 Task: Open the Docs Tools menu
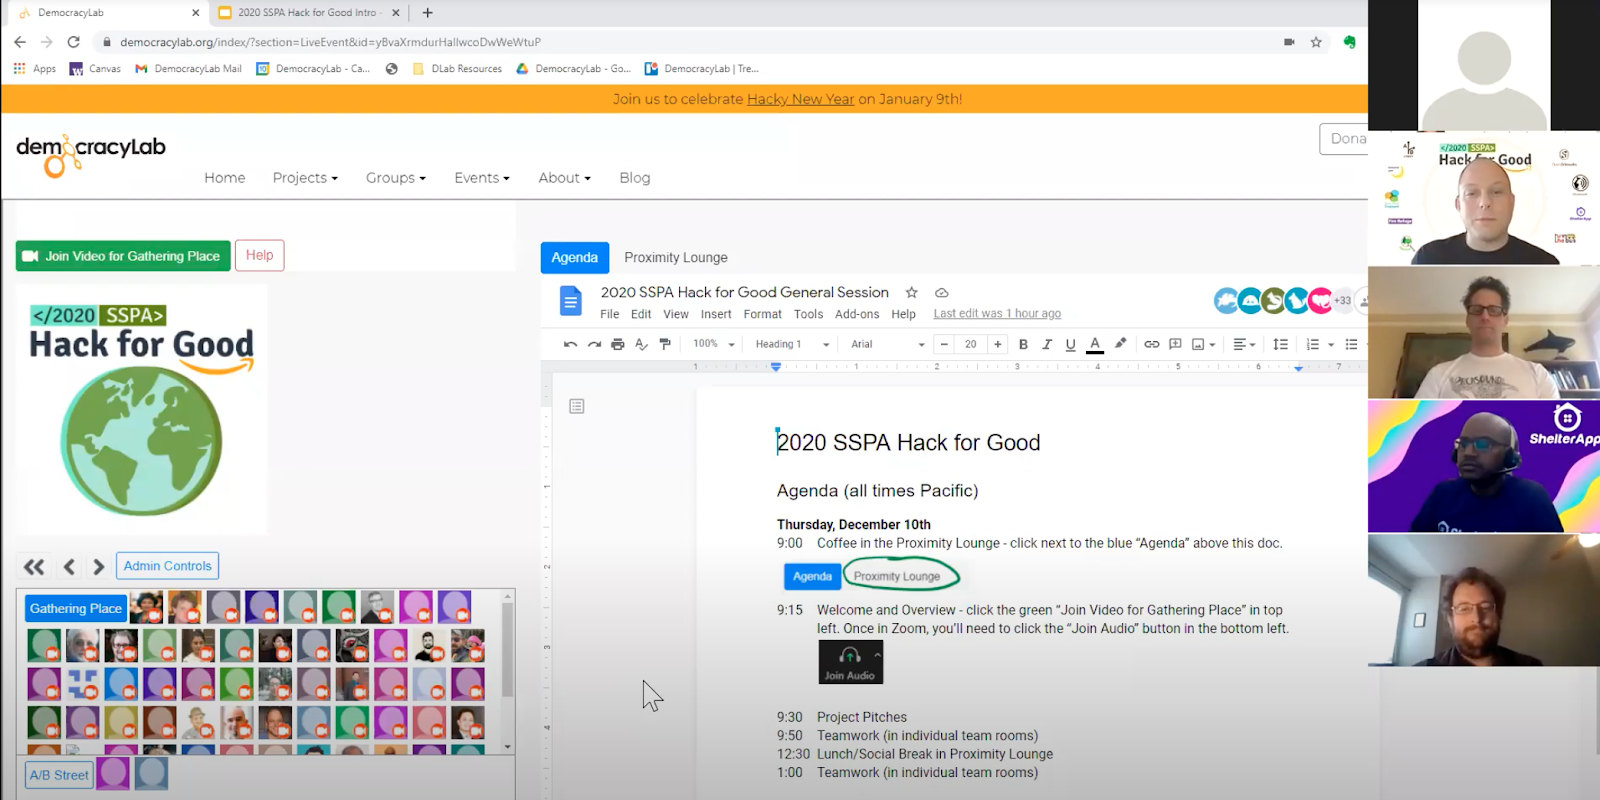[808, 314]
